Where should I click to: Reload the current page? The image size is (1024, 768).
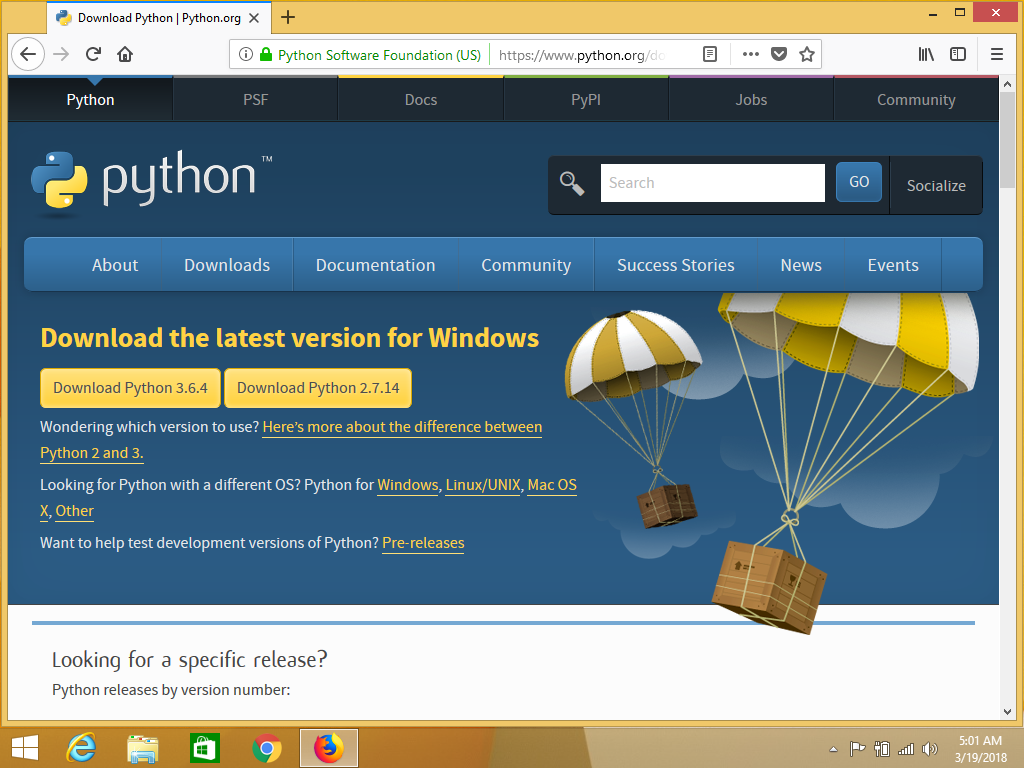point(92,54)
